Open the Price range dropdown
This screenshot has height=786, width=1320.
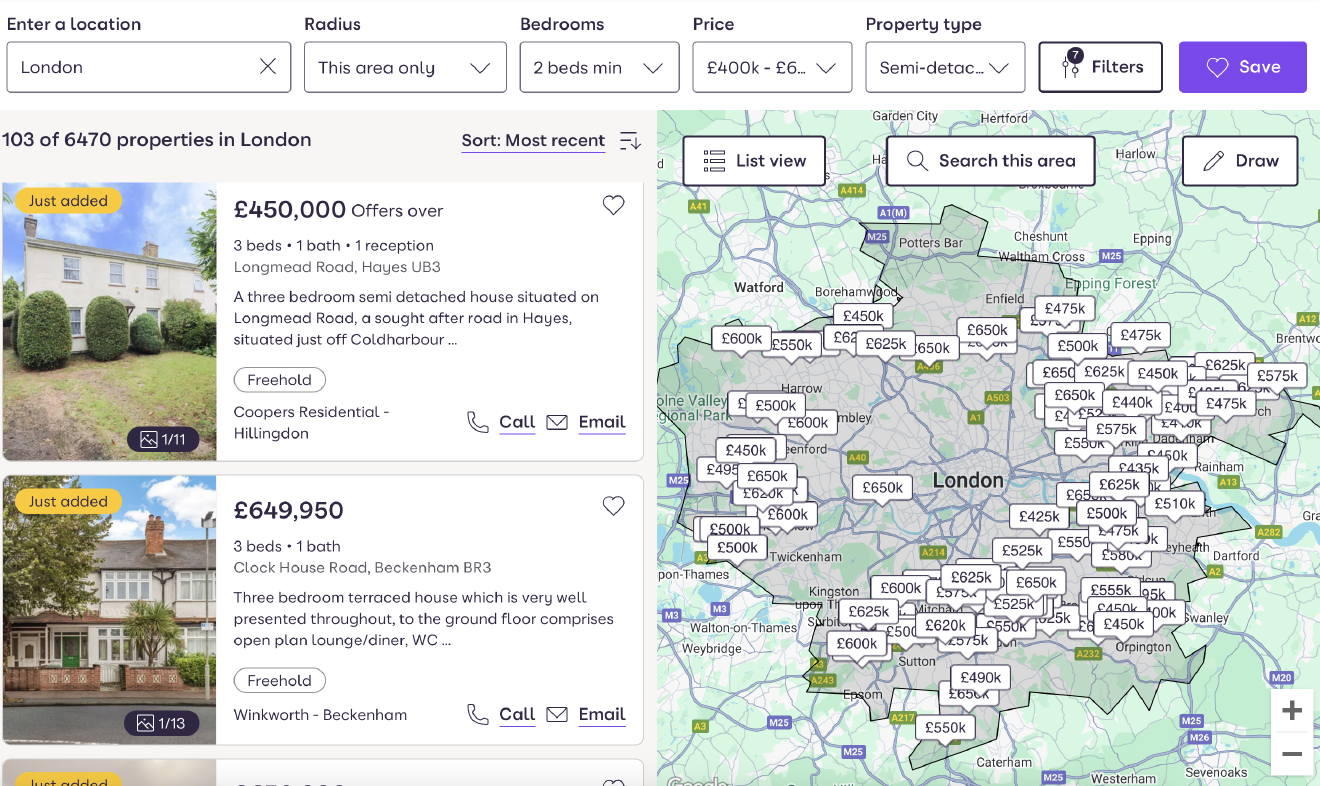(772, 67)
